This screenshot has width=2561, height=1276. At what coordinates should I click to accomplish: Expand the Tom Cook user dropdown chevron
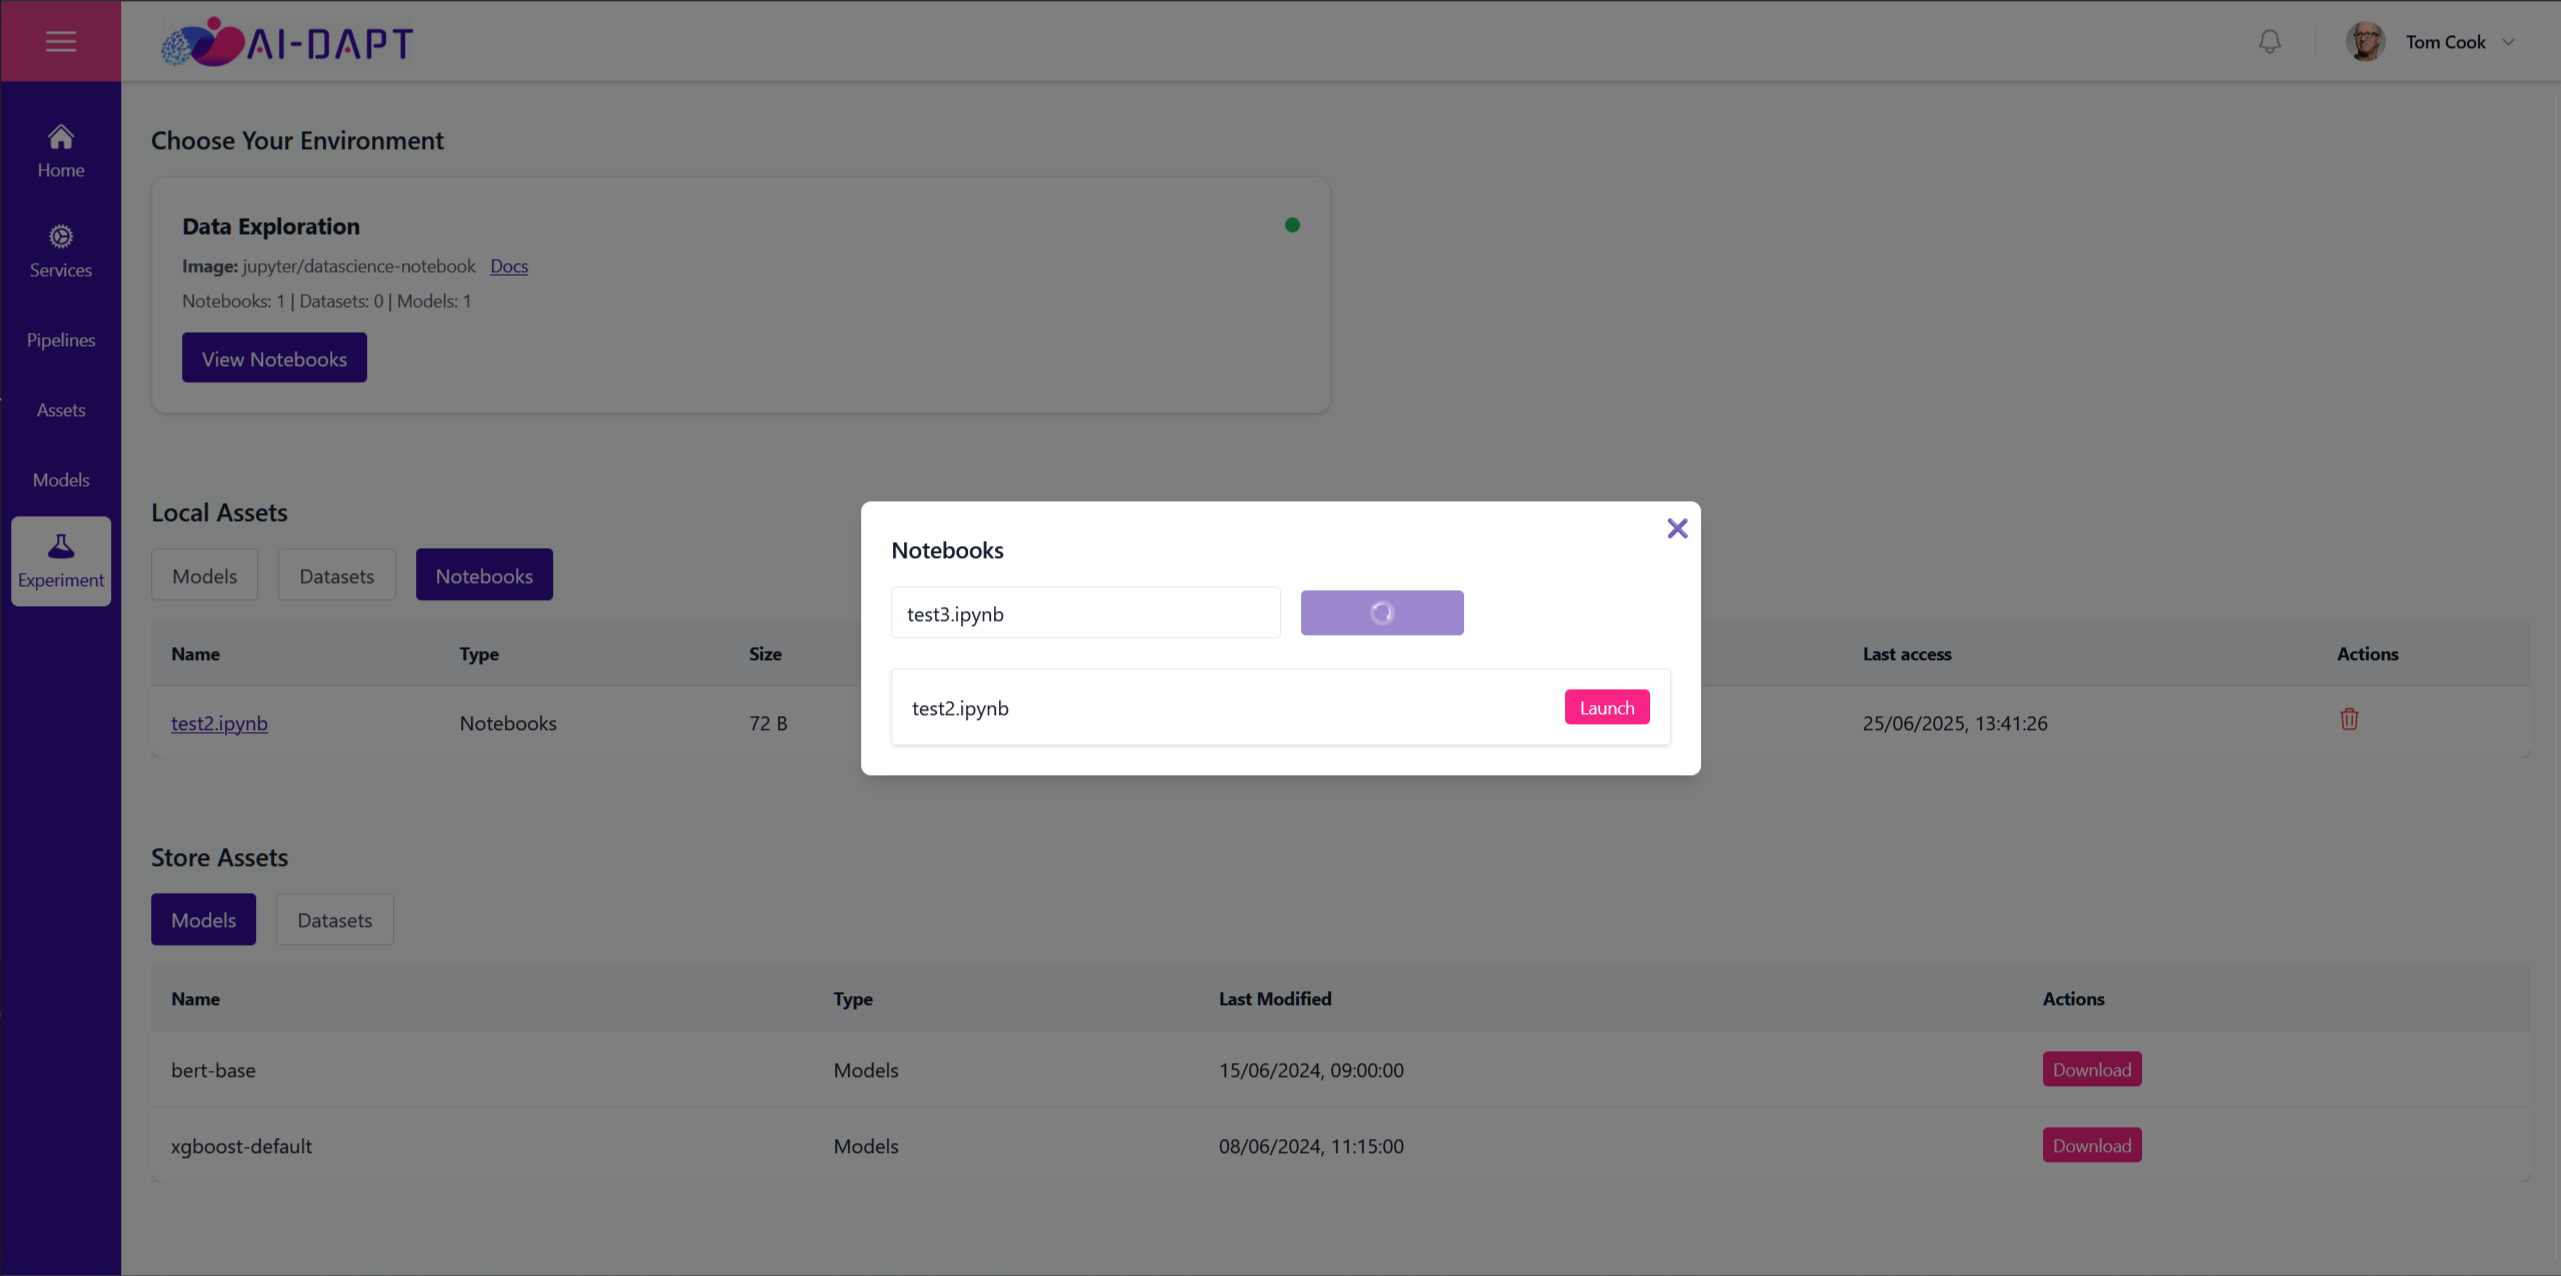pos(2508,42)
